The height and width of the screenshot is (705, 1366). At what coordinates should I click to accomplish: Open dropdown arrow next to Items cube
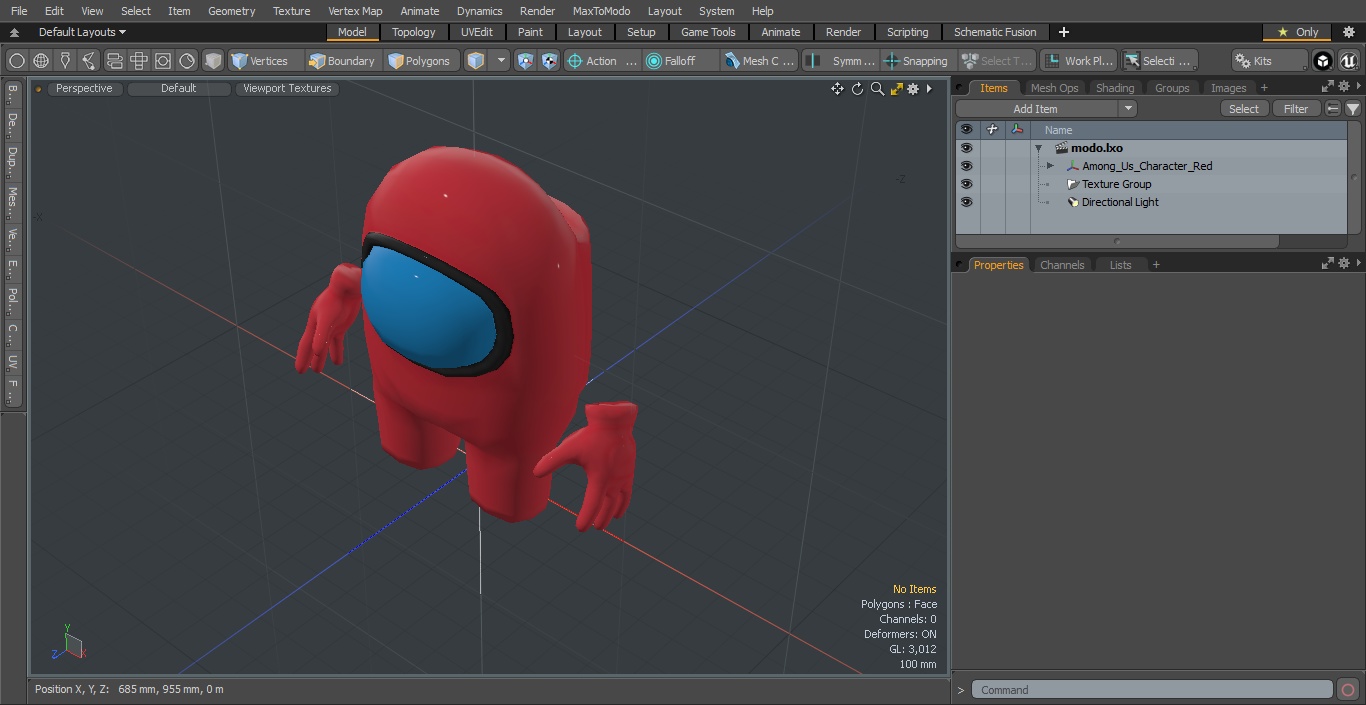502,61
